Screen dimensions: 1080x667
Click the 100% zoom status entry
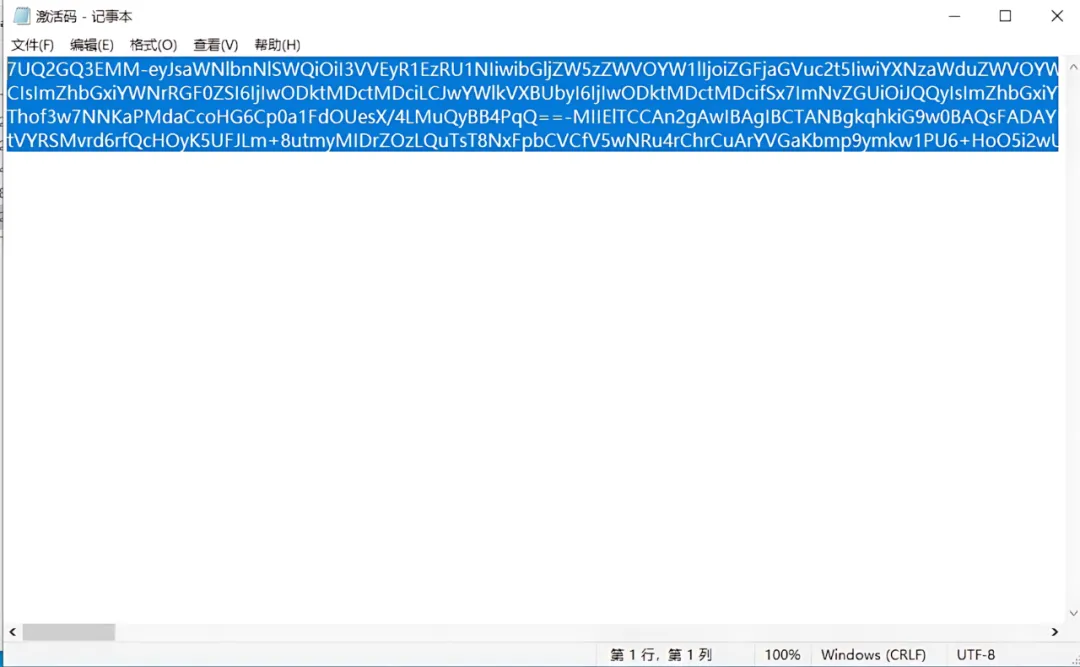coord(782,655)
